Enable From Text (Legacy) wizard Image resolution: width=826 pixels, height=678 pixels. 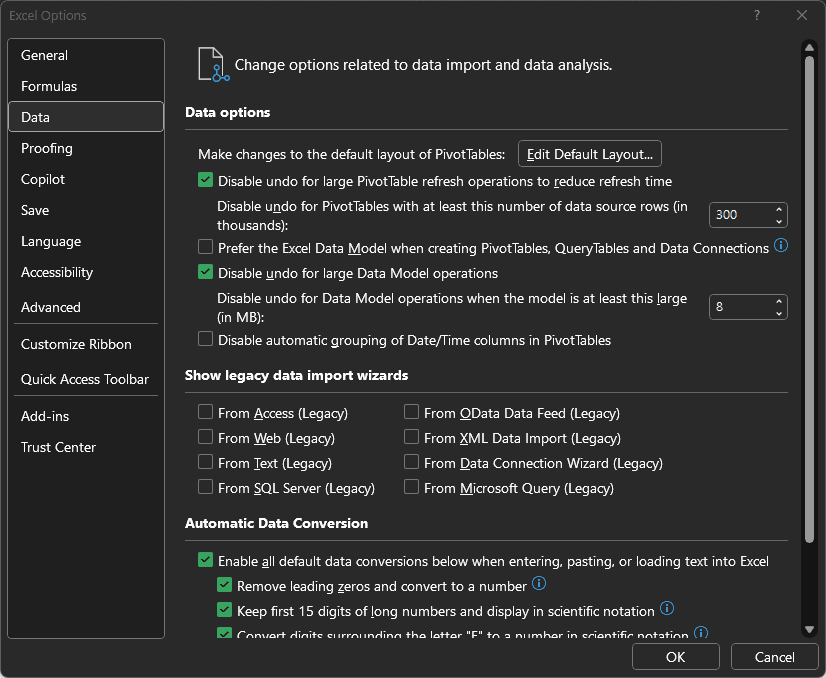click(205, 462)
